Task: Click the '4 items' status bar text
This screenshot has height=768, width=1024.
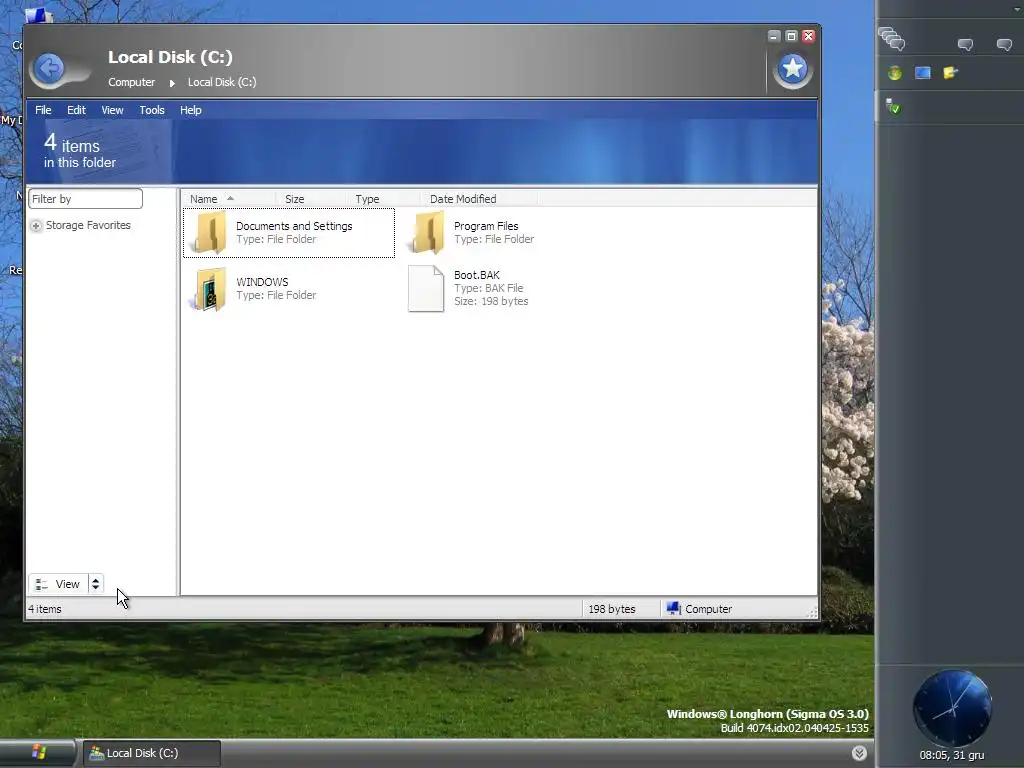Action: pyautogui.click(x=44, y=609)
